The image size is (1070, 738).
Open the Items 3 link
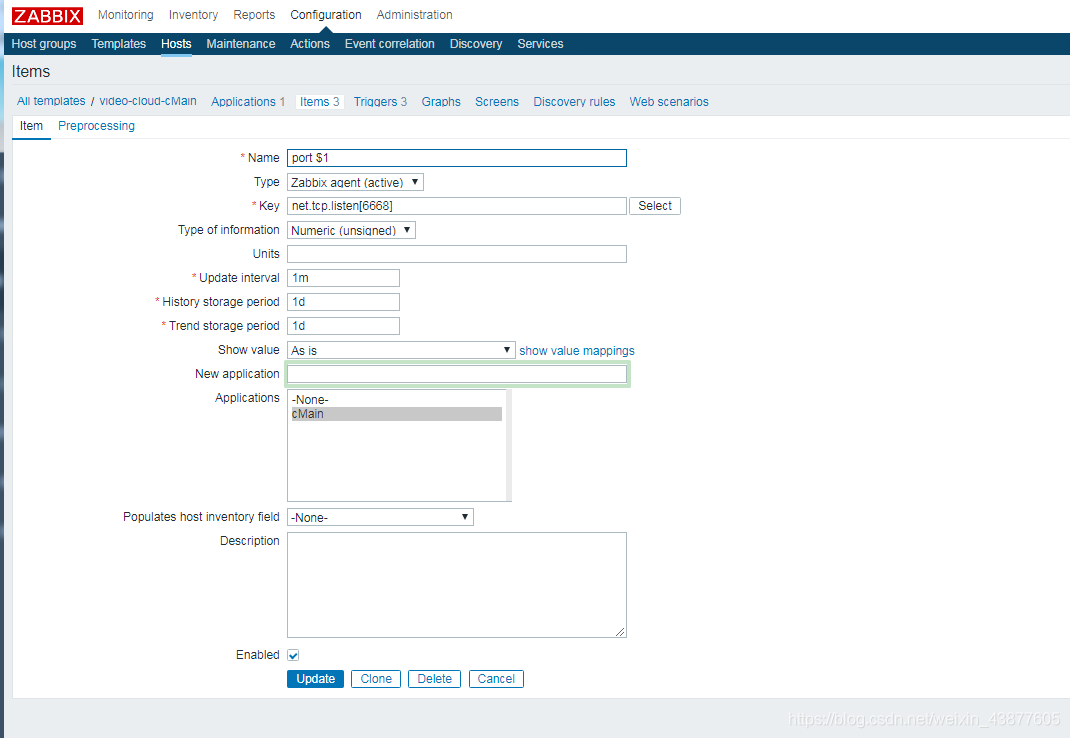319,102
